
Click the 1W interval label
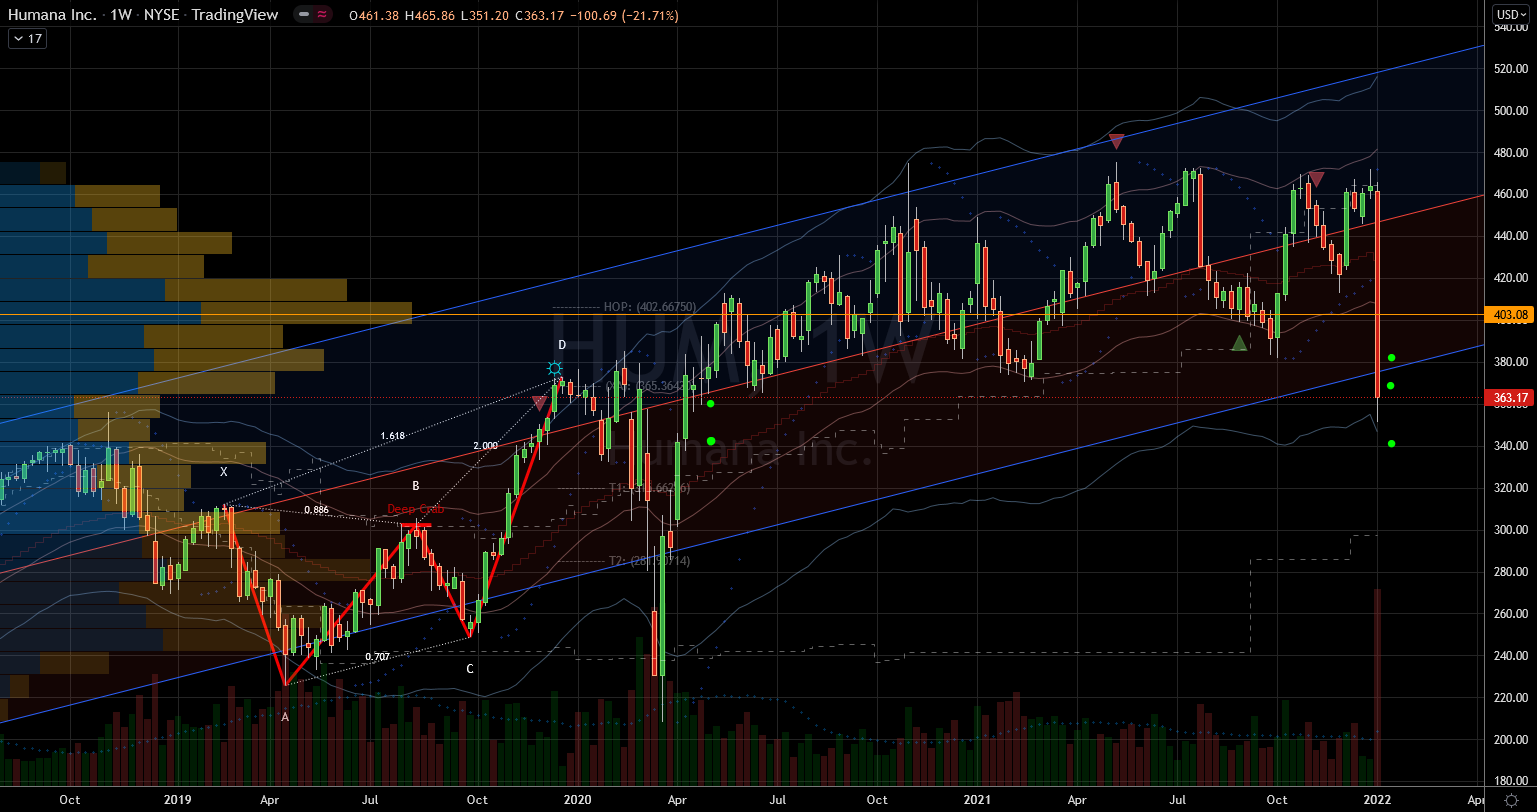click(x=119, y=16)
